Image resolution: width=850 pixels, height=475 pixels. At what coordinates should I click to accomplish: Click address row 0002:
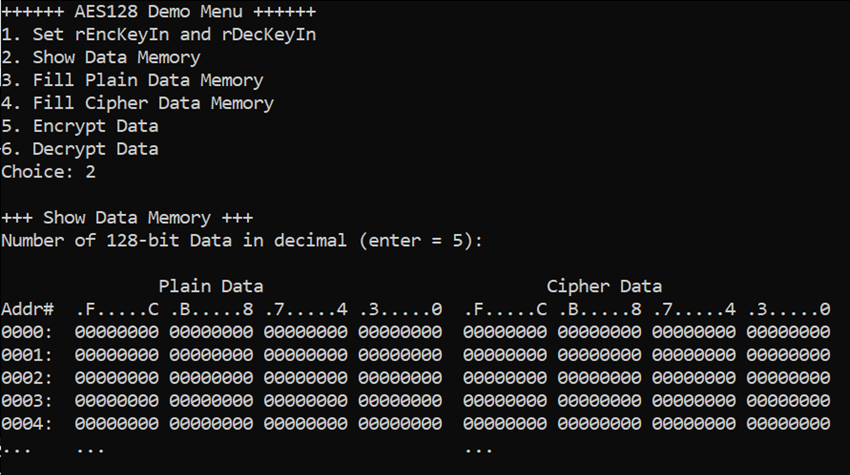(415, 378)
